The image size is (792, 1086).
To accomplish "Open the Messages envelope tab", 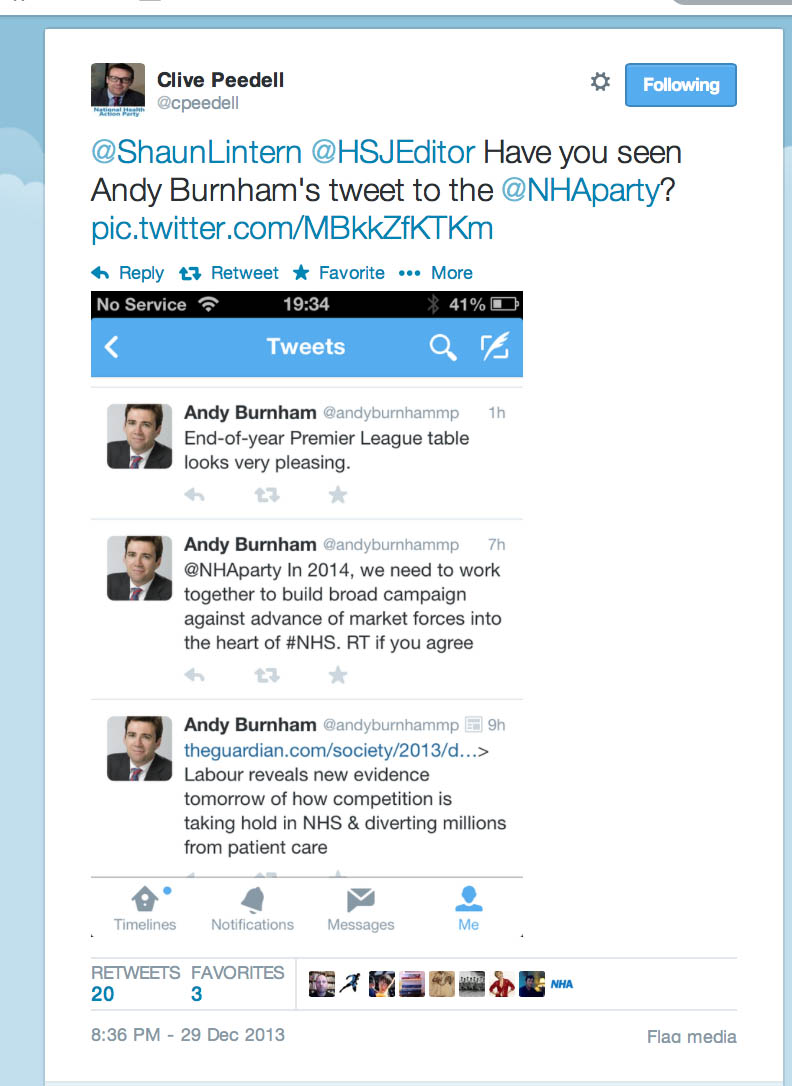I will click(361, 909).
